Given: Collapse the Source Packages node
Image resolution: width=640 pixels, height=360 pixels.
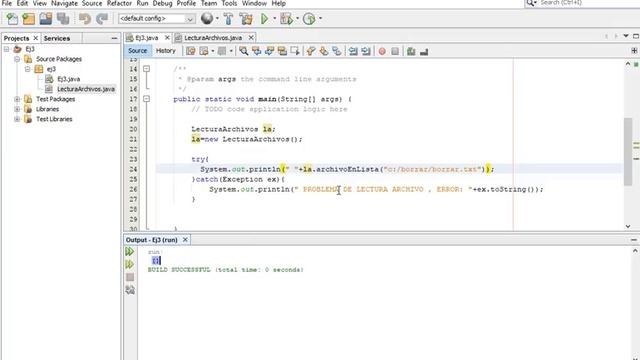Looking at the screenshot, I should [x=17, y=59].
